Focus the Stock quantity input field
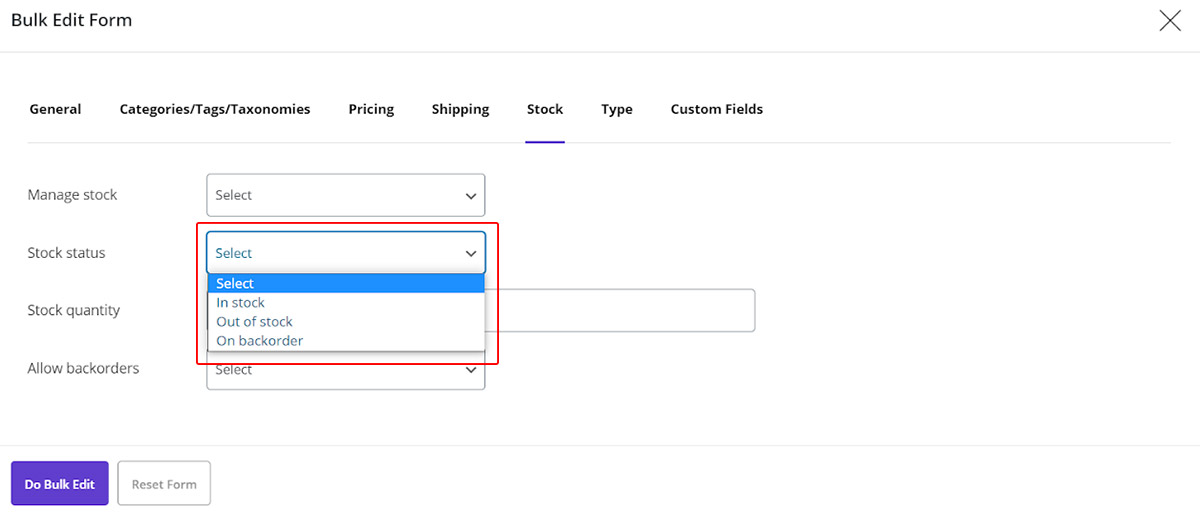This screenshot has width=1200, height=512. point(620,311)
